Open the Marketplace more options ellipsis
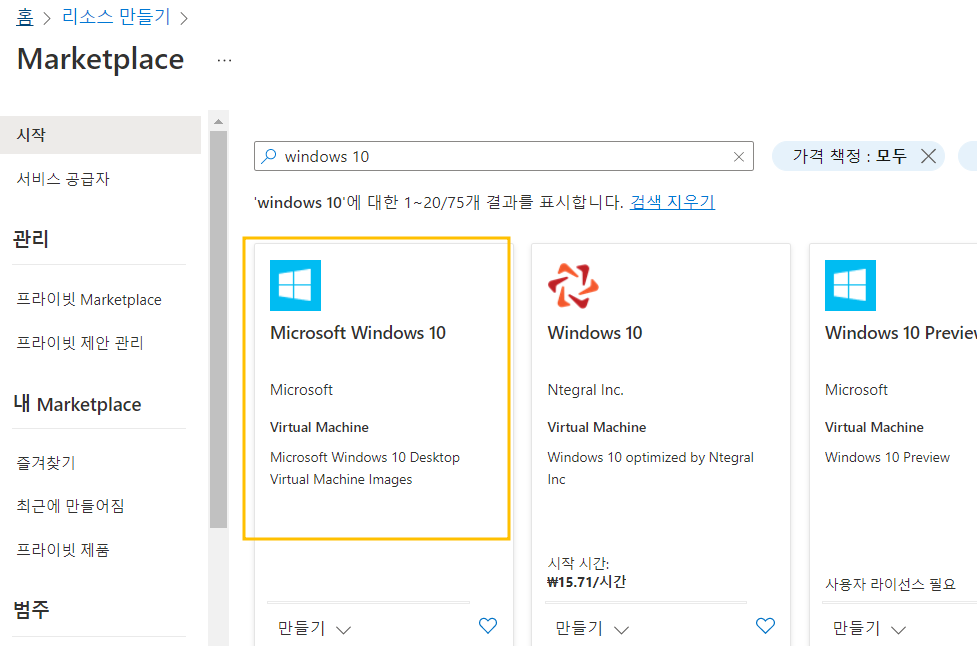977x646 pixels. tap(224, 60)
